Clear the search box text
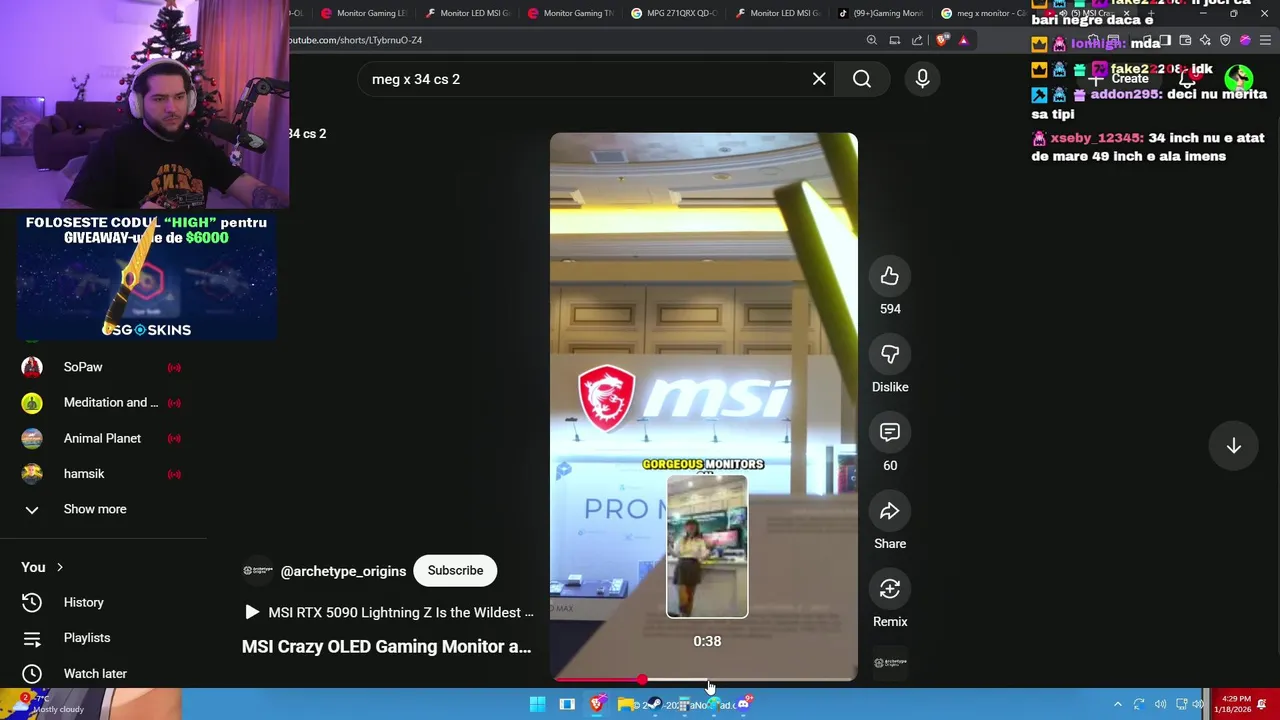Viewport: 1280px width, 720px height. point(819,79)
